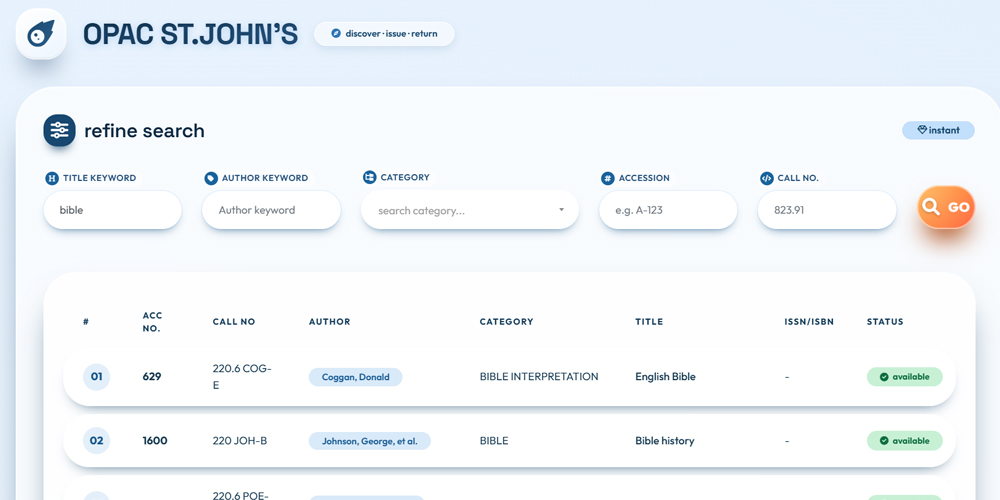Screen dimensions: 1000x500
Task: Click the TITLE column header
Action: [x=649, y=322]
